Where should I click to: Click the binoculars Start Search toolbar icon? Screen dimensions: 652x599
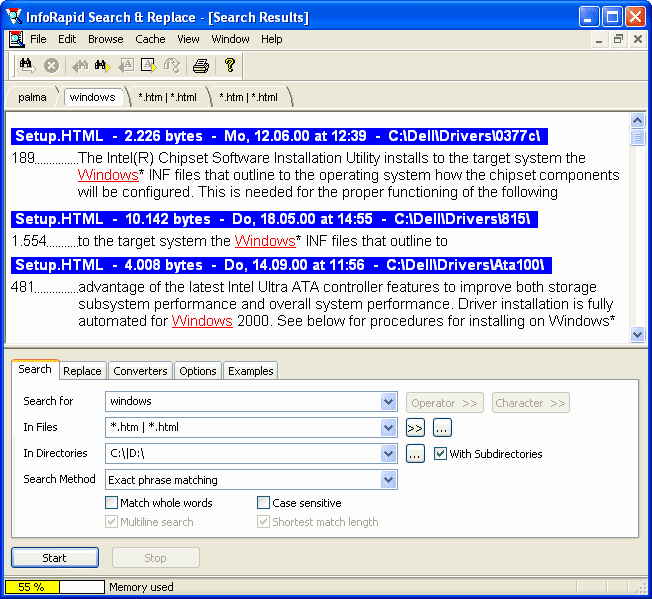(27, 66)
